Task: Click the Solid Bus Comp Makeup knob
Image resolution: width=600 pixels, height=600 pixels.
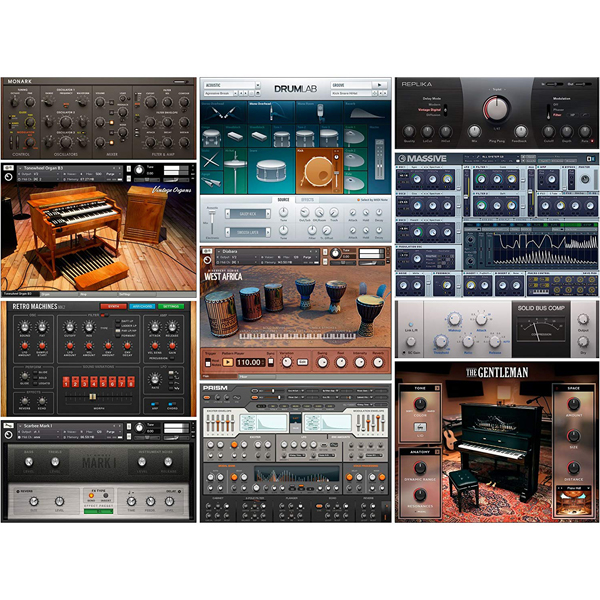Action: point(454,318)
